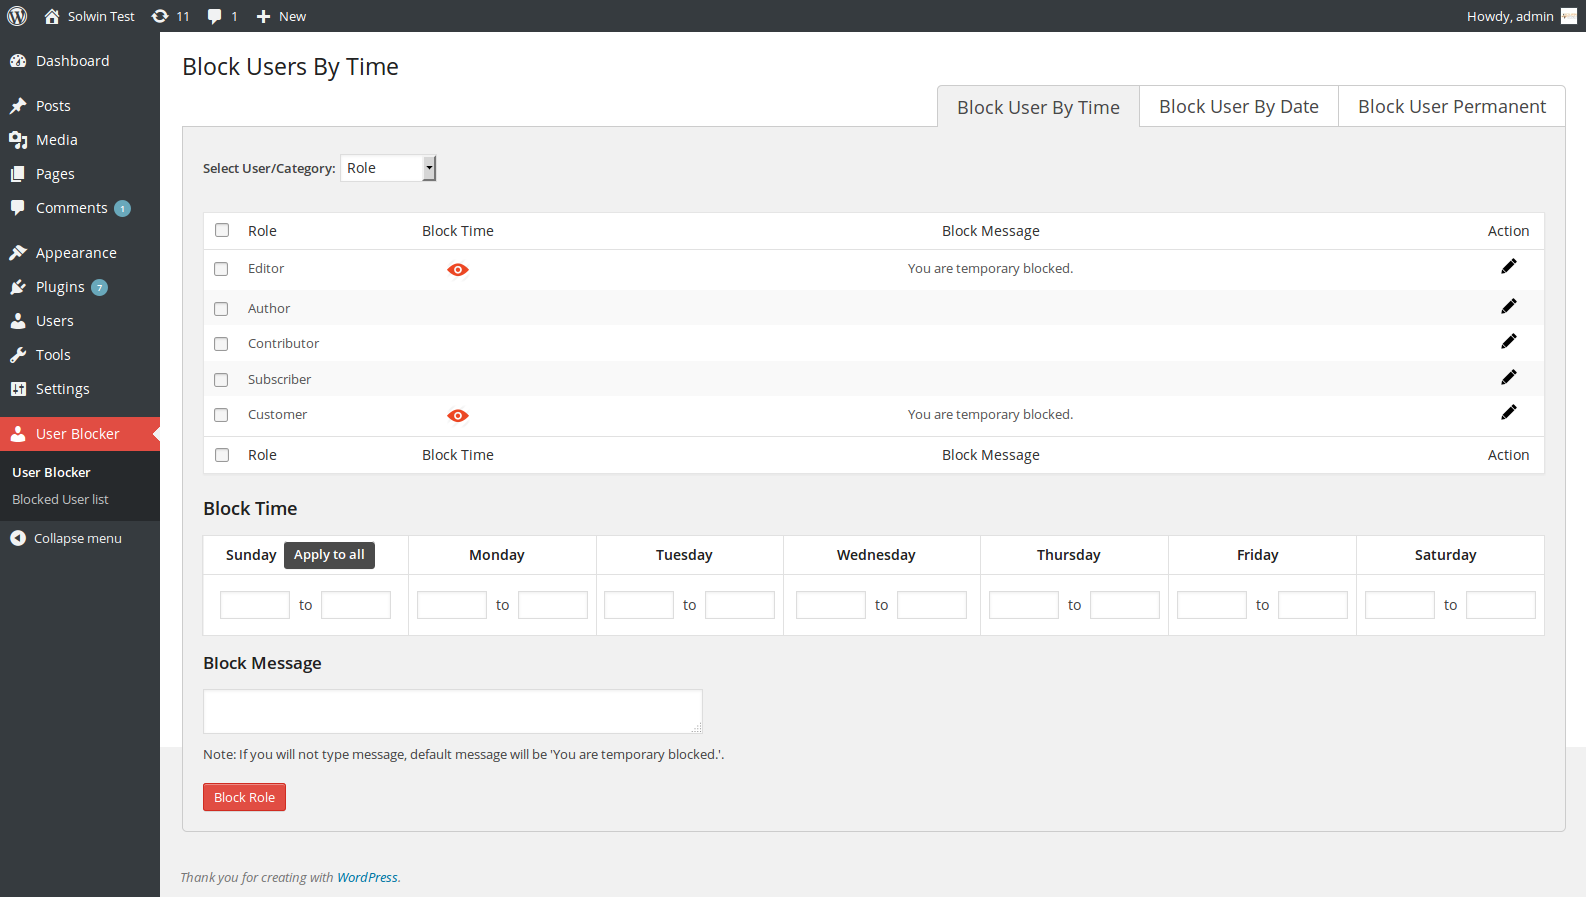
Task: Click the Users person icon
Action: (x=18, y=321)
